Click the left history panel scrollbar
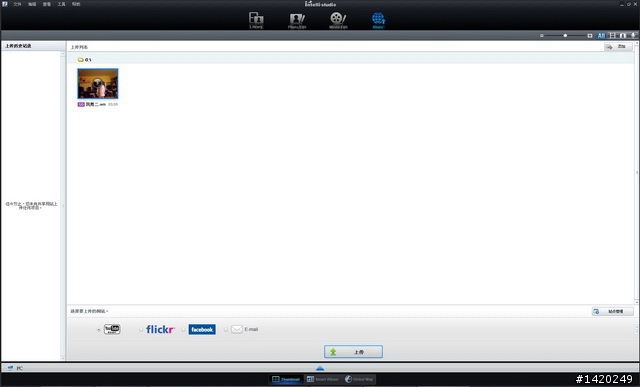Image resolution: width=640 pixels, height=387 pixels. (63, 206)
